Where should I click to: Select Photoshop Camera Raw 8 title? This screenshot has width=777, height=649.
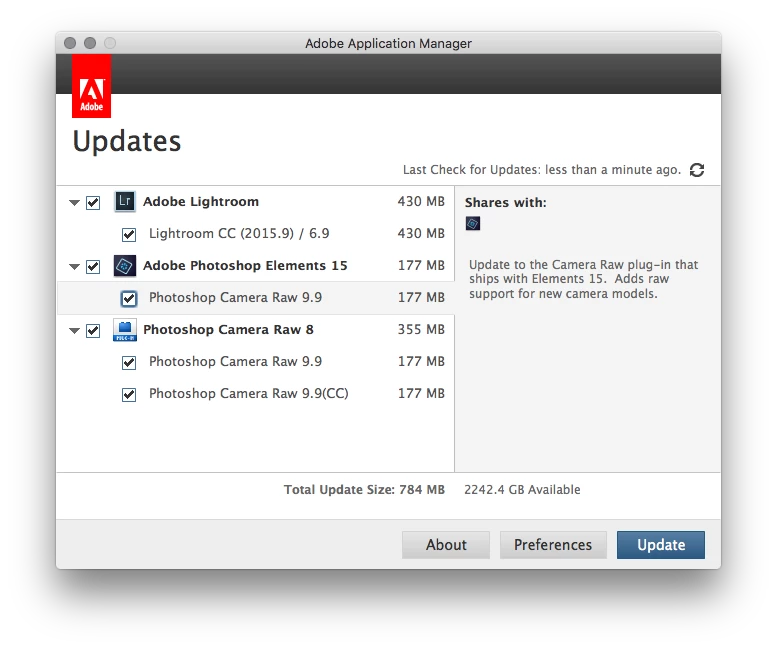click(228, 329)
